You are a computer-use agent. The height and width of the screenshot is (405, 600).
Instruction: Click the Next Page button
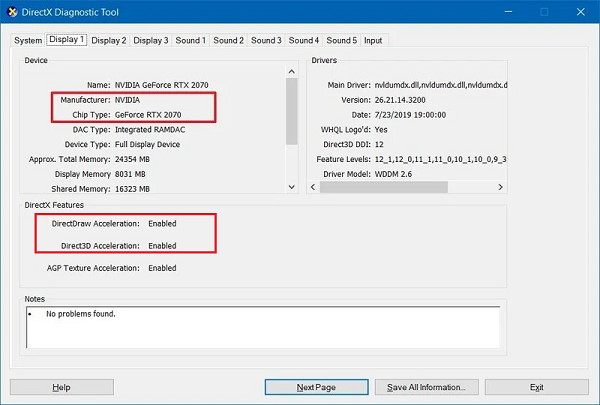tap(316, 387)
